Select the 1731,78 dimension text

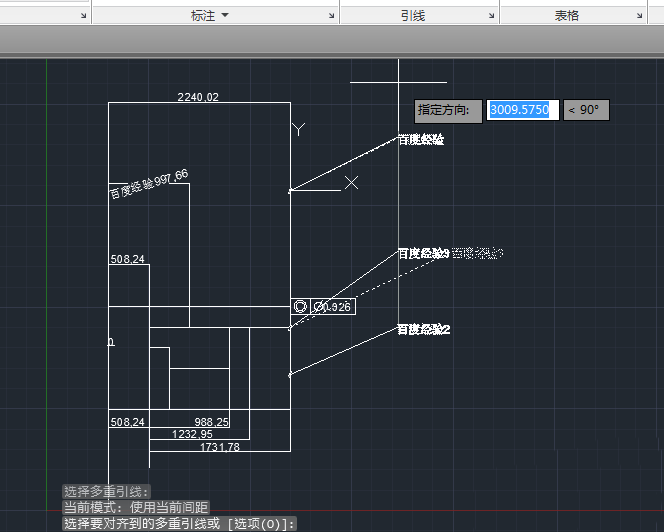[x=220, y=447]
